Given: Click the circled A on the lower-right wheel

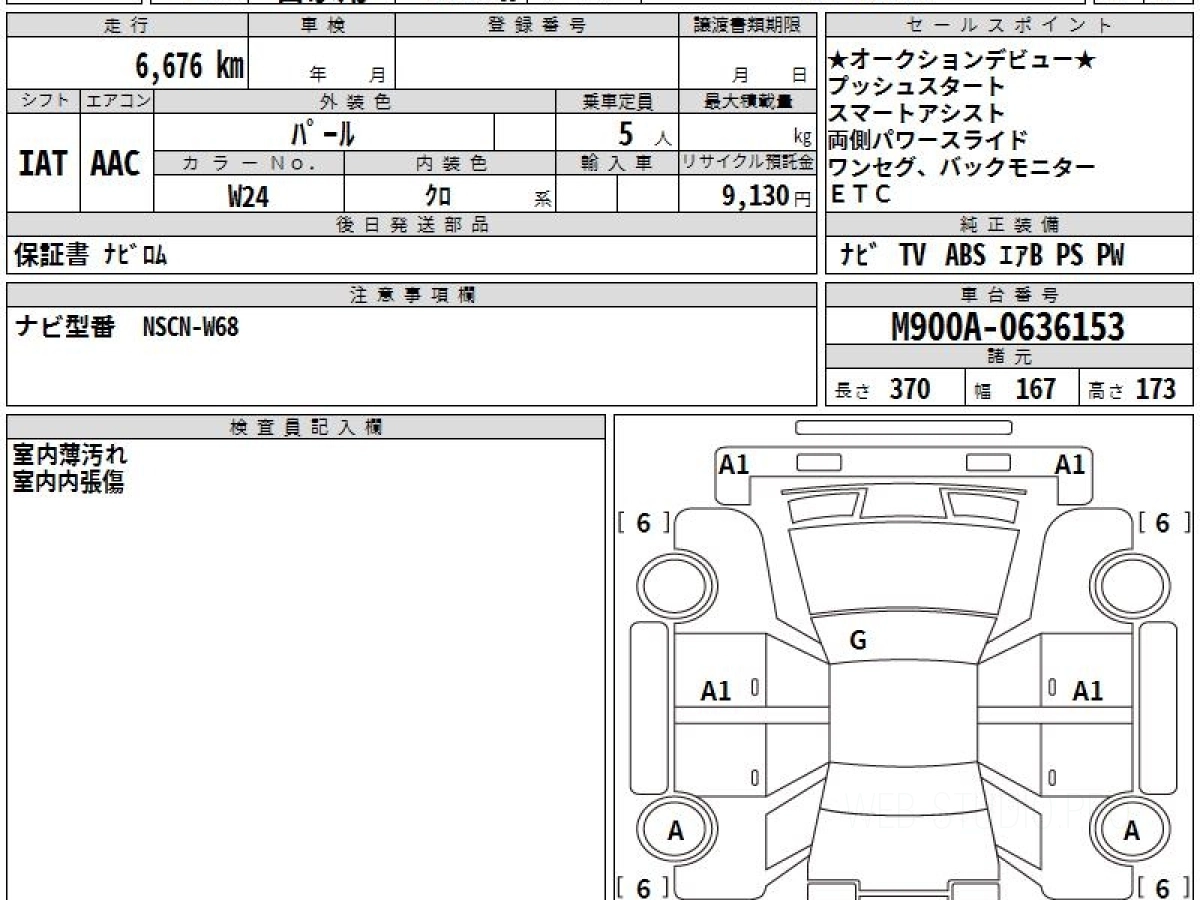Looking at the screenshot, I should pos(1132,831).
